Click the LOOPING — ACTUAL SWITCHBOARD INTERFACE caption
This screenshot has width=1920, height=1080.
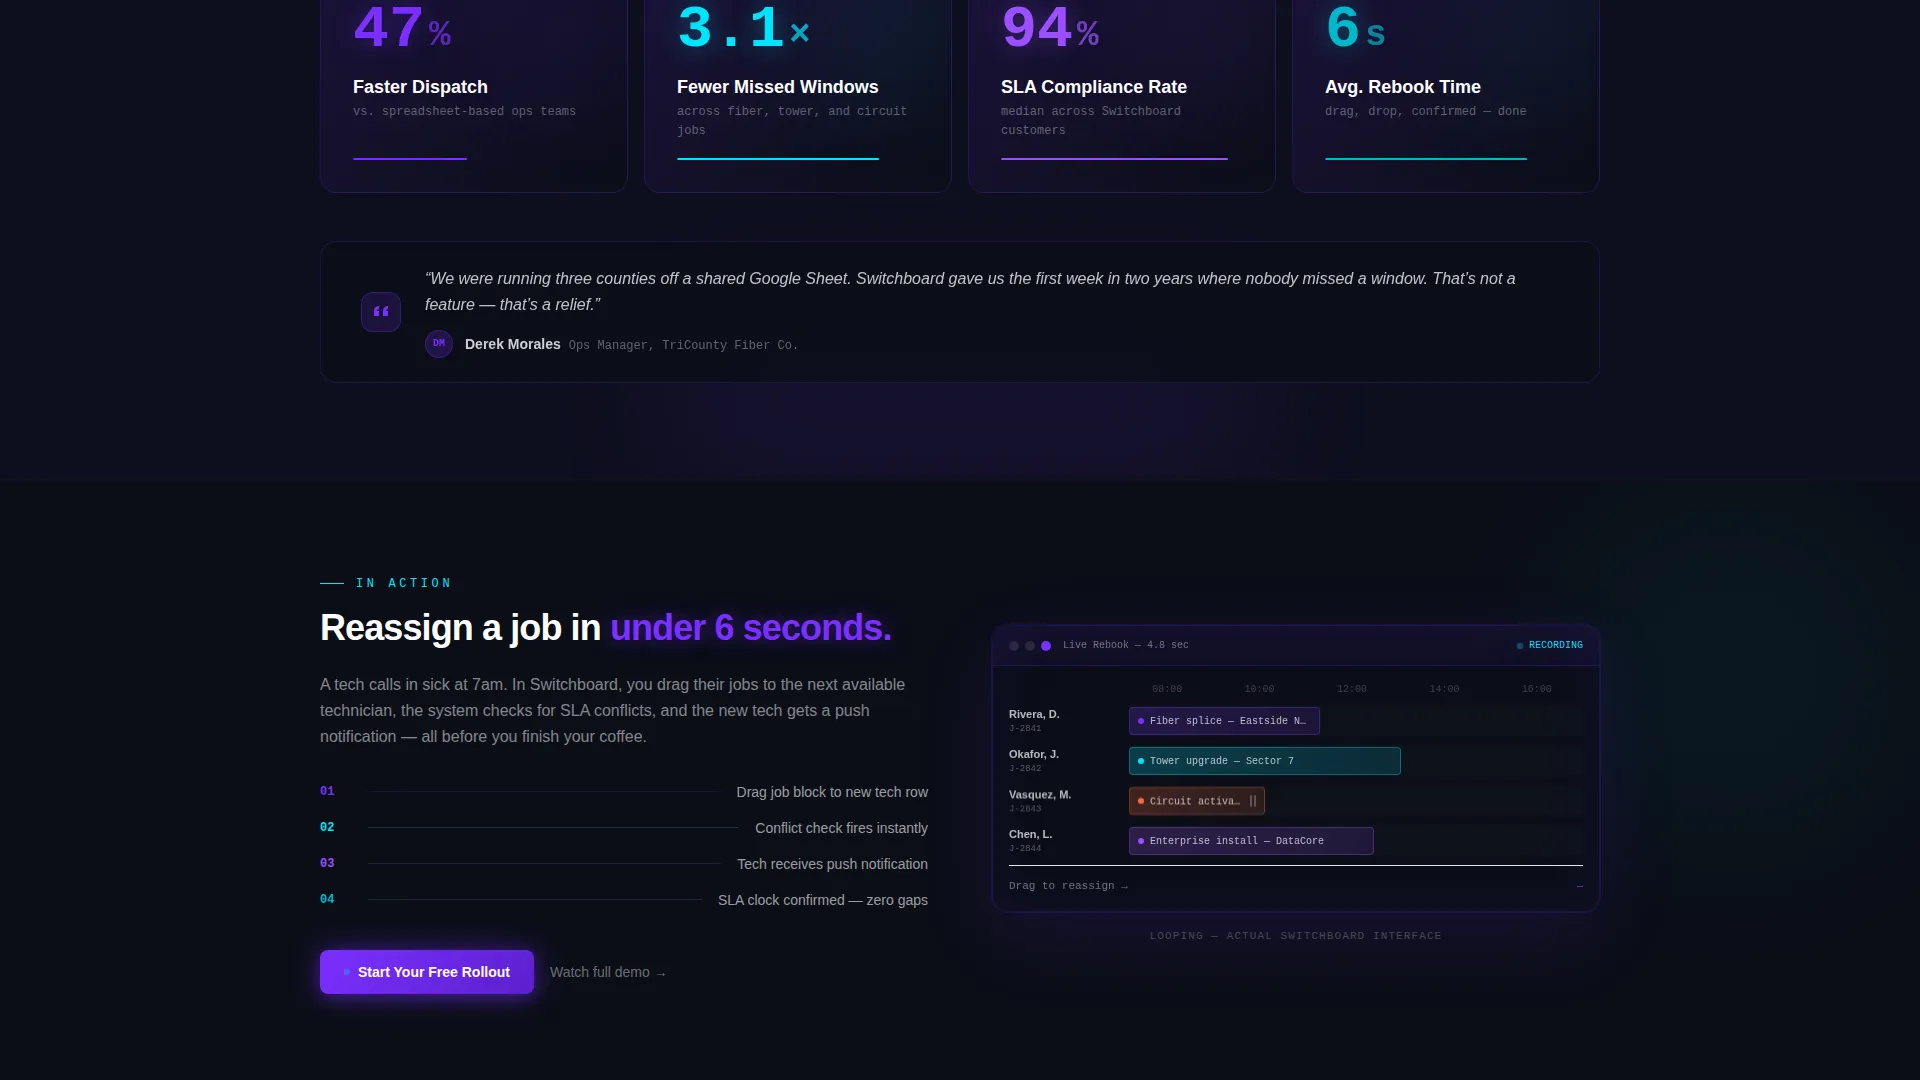click(x=1295, y=936)
